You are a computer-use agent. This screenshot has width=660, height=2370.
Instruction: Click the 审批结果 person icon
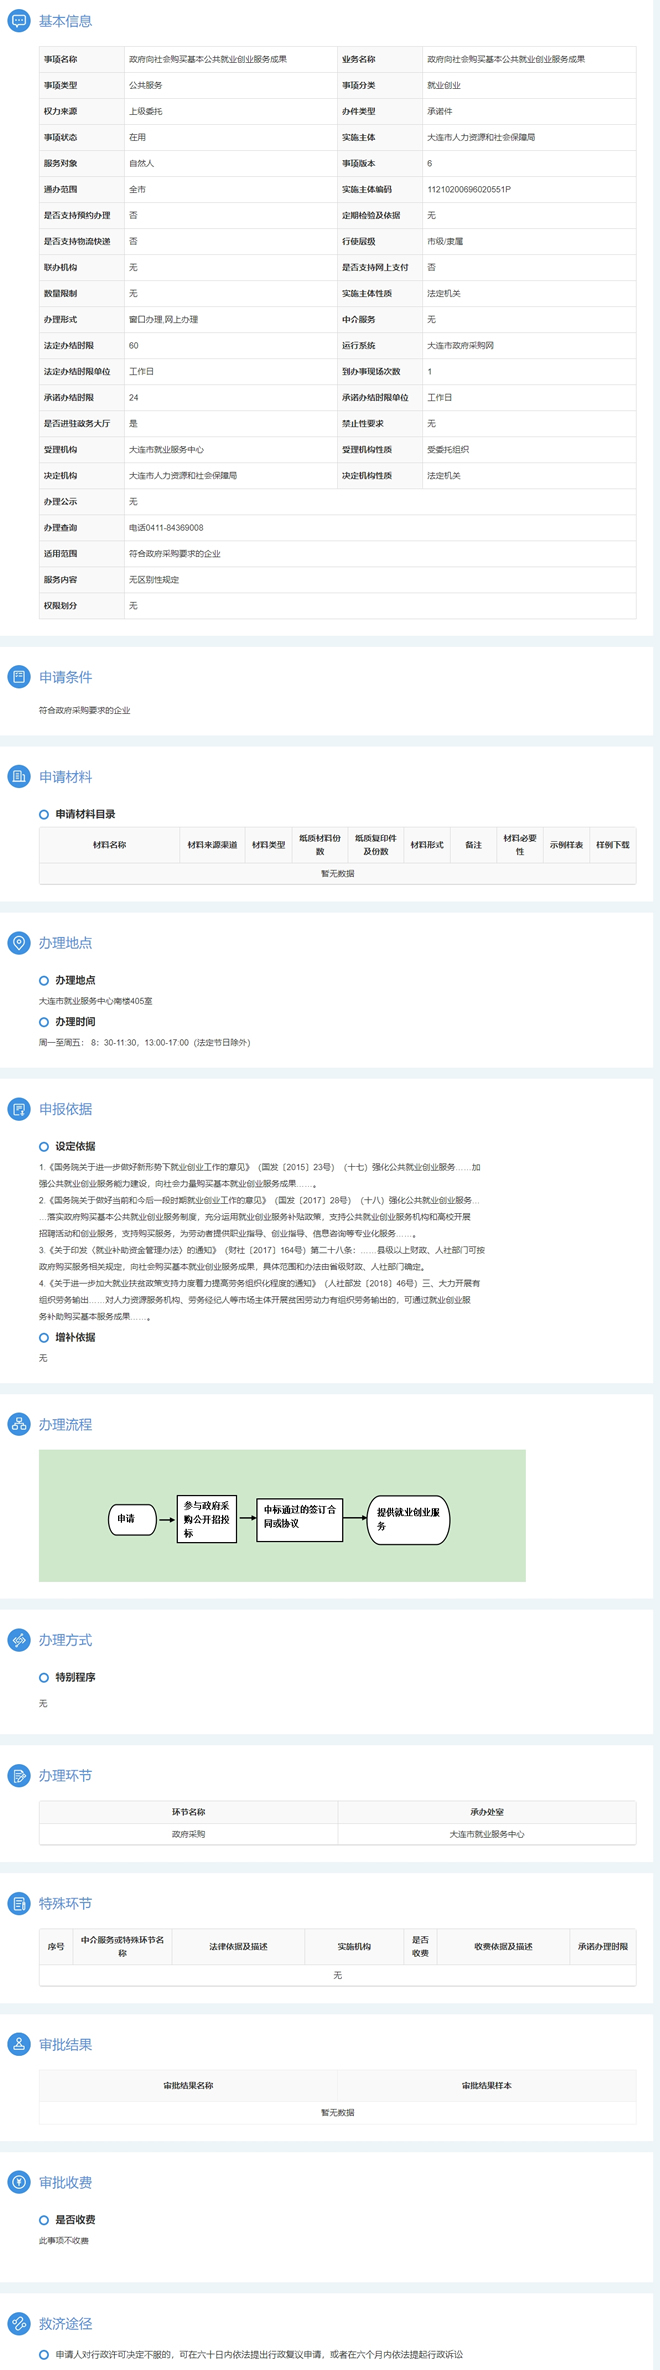(19, 2044)
